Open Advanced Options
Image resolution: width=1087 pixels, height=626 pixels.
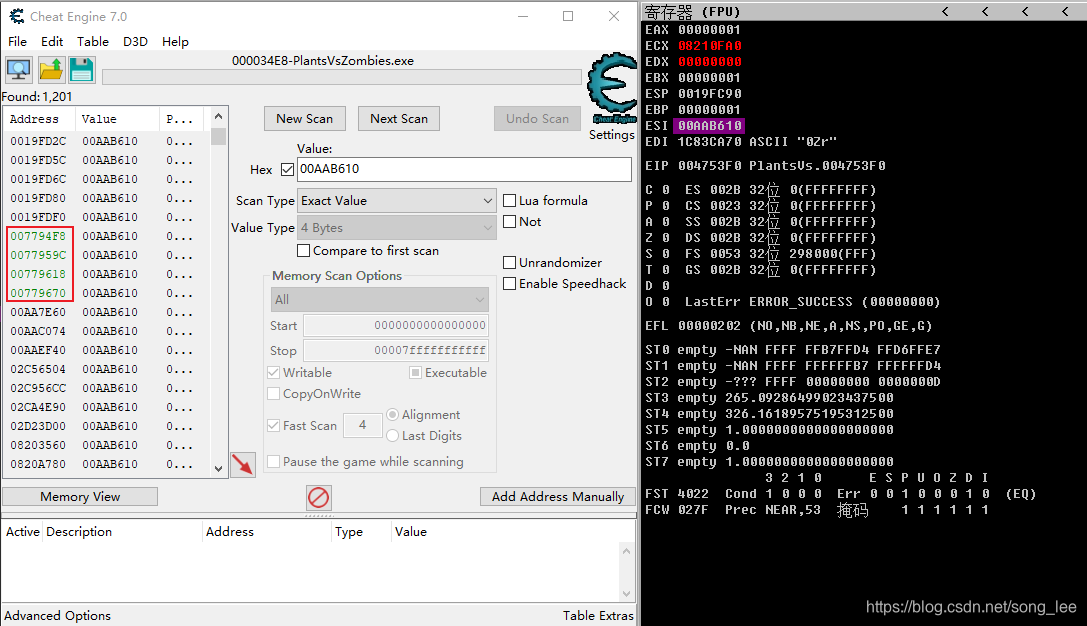click(58, 616)
